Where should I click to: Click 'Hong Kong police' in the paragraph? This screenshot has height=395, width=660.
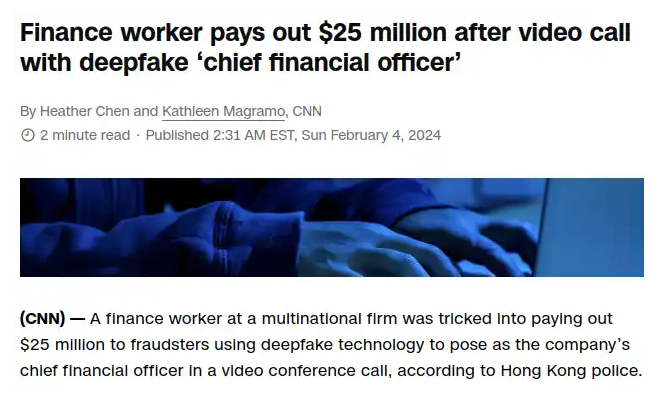(570, 371)
